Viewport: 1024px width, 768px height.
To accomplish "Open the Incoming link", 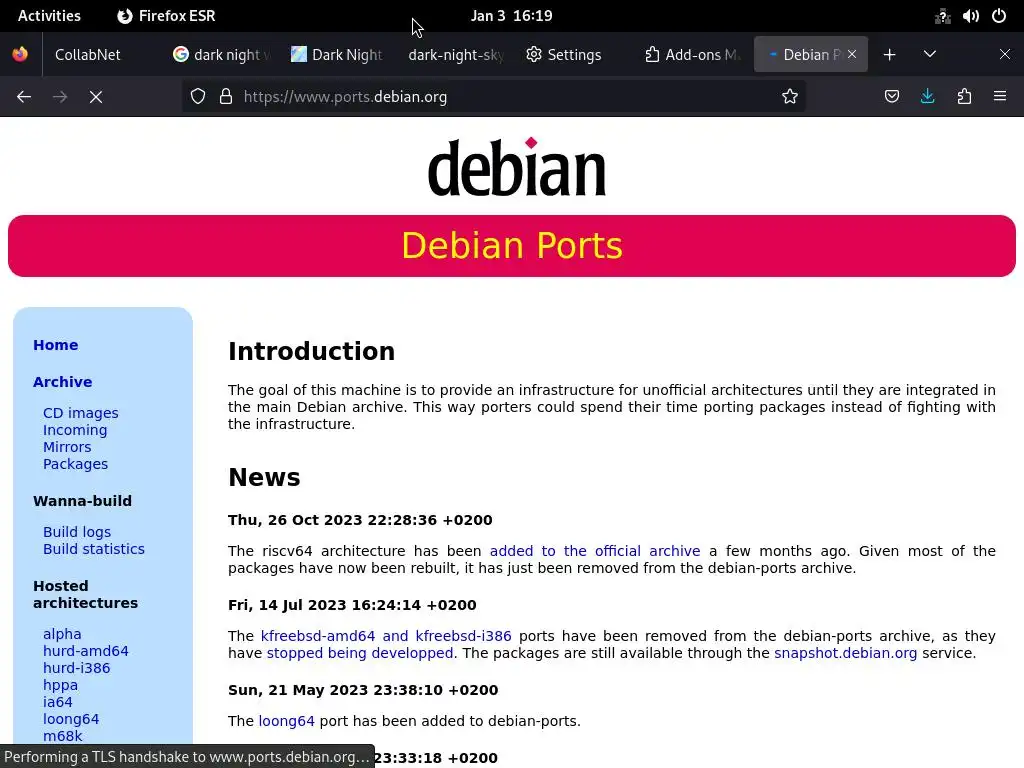I will (75, 430).
